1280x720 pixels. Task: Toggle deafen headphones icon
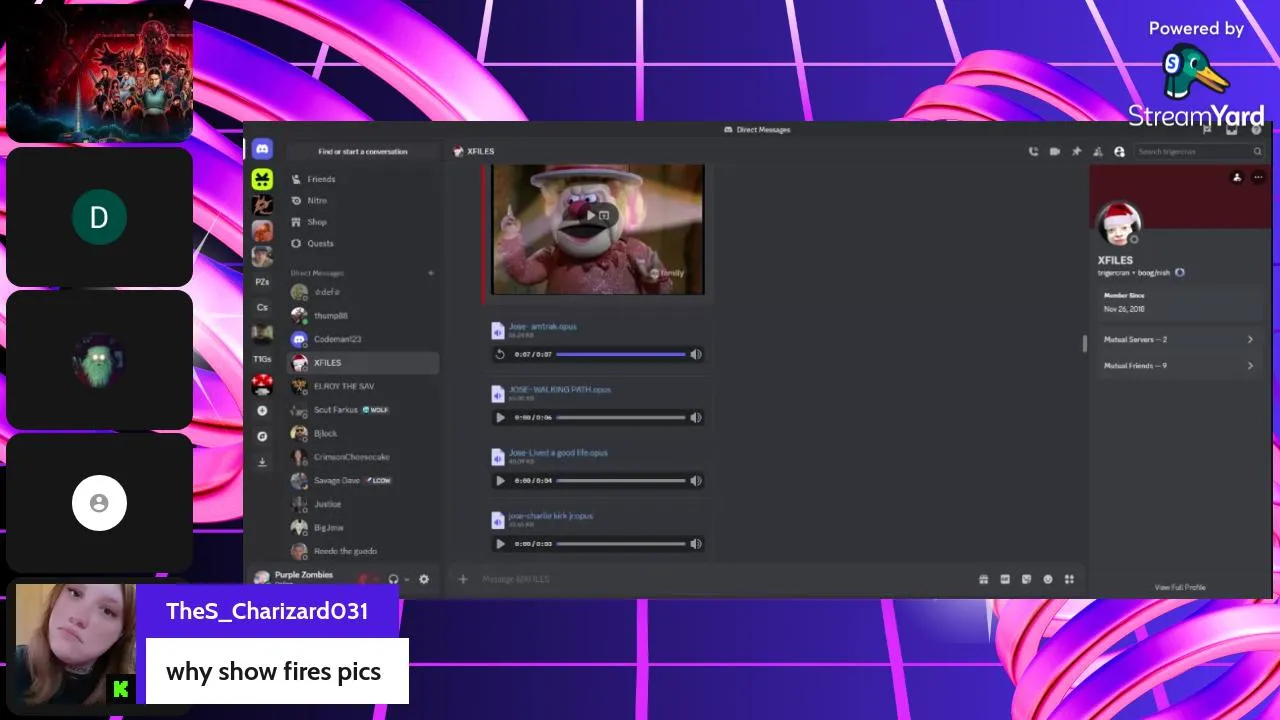pos(393,579)
